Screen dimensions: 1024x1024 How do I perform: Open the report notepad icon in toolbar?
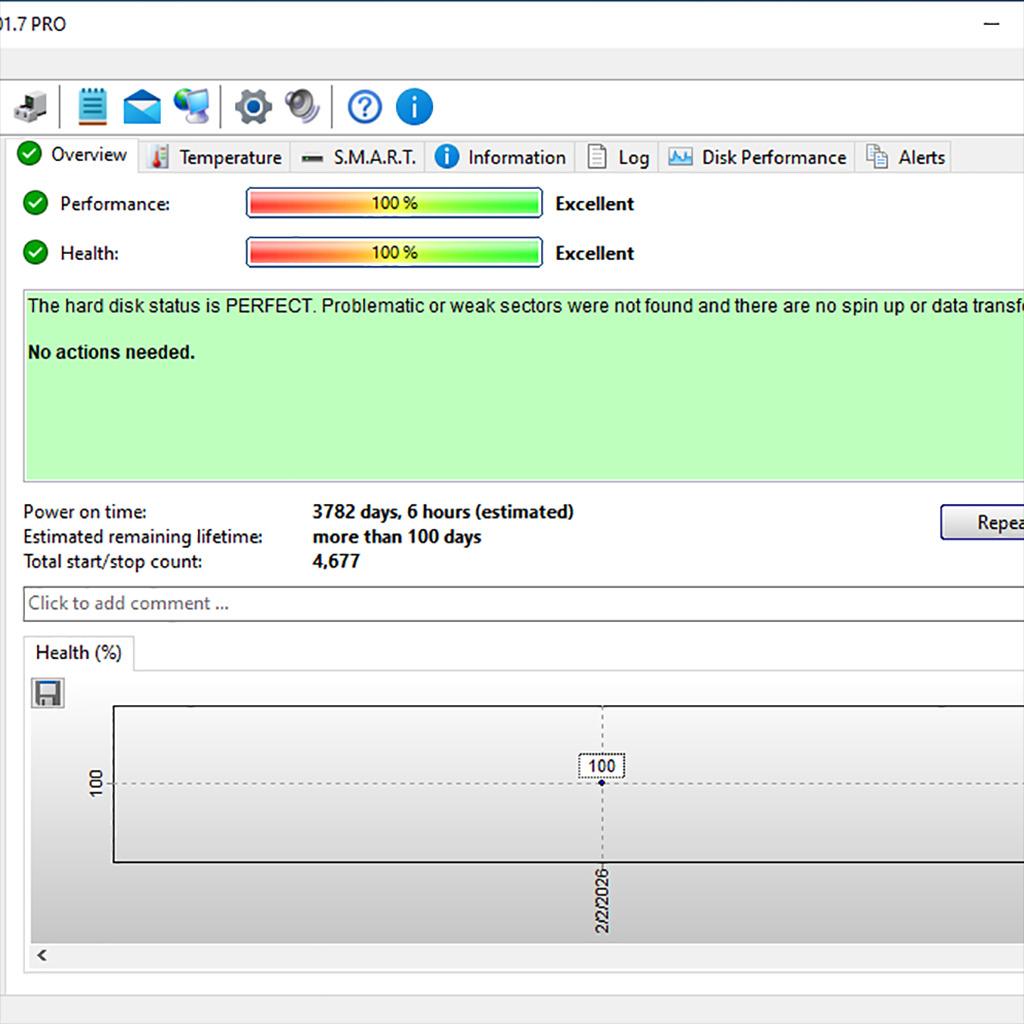(92, 106)
